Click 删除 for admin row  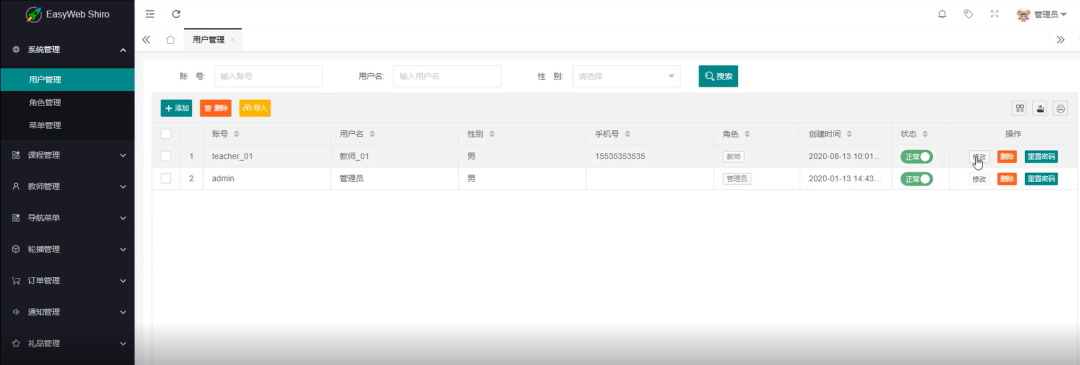[1007, 179]
